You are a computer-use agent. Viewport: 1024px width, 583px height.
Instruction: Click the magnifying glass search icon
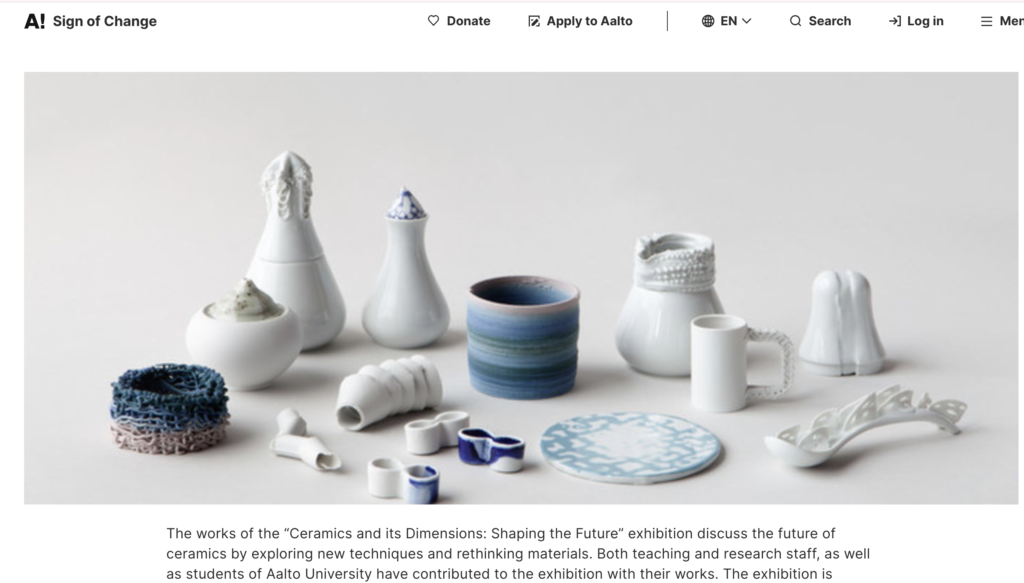[795, 21]
